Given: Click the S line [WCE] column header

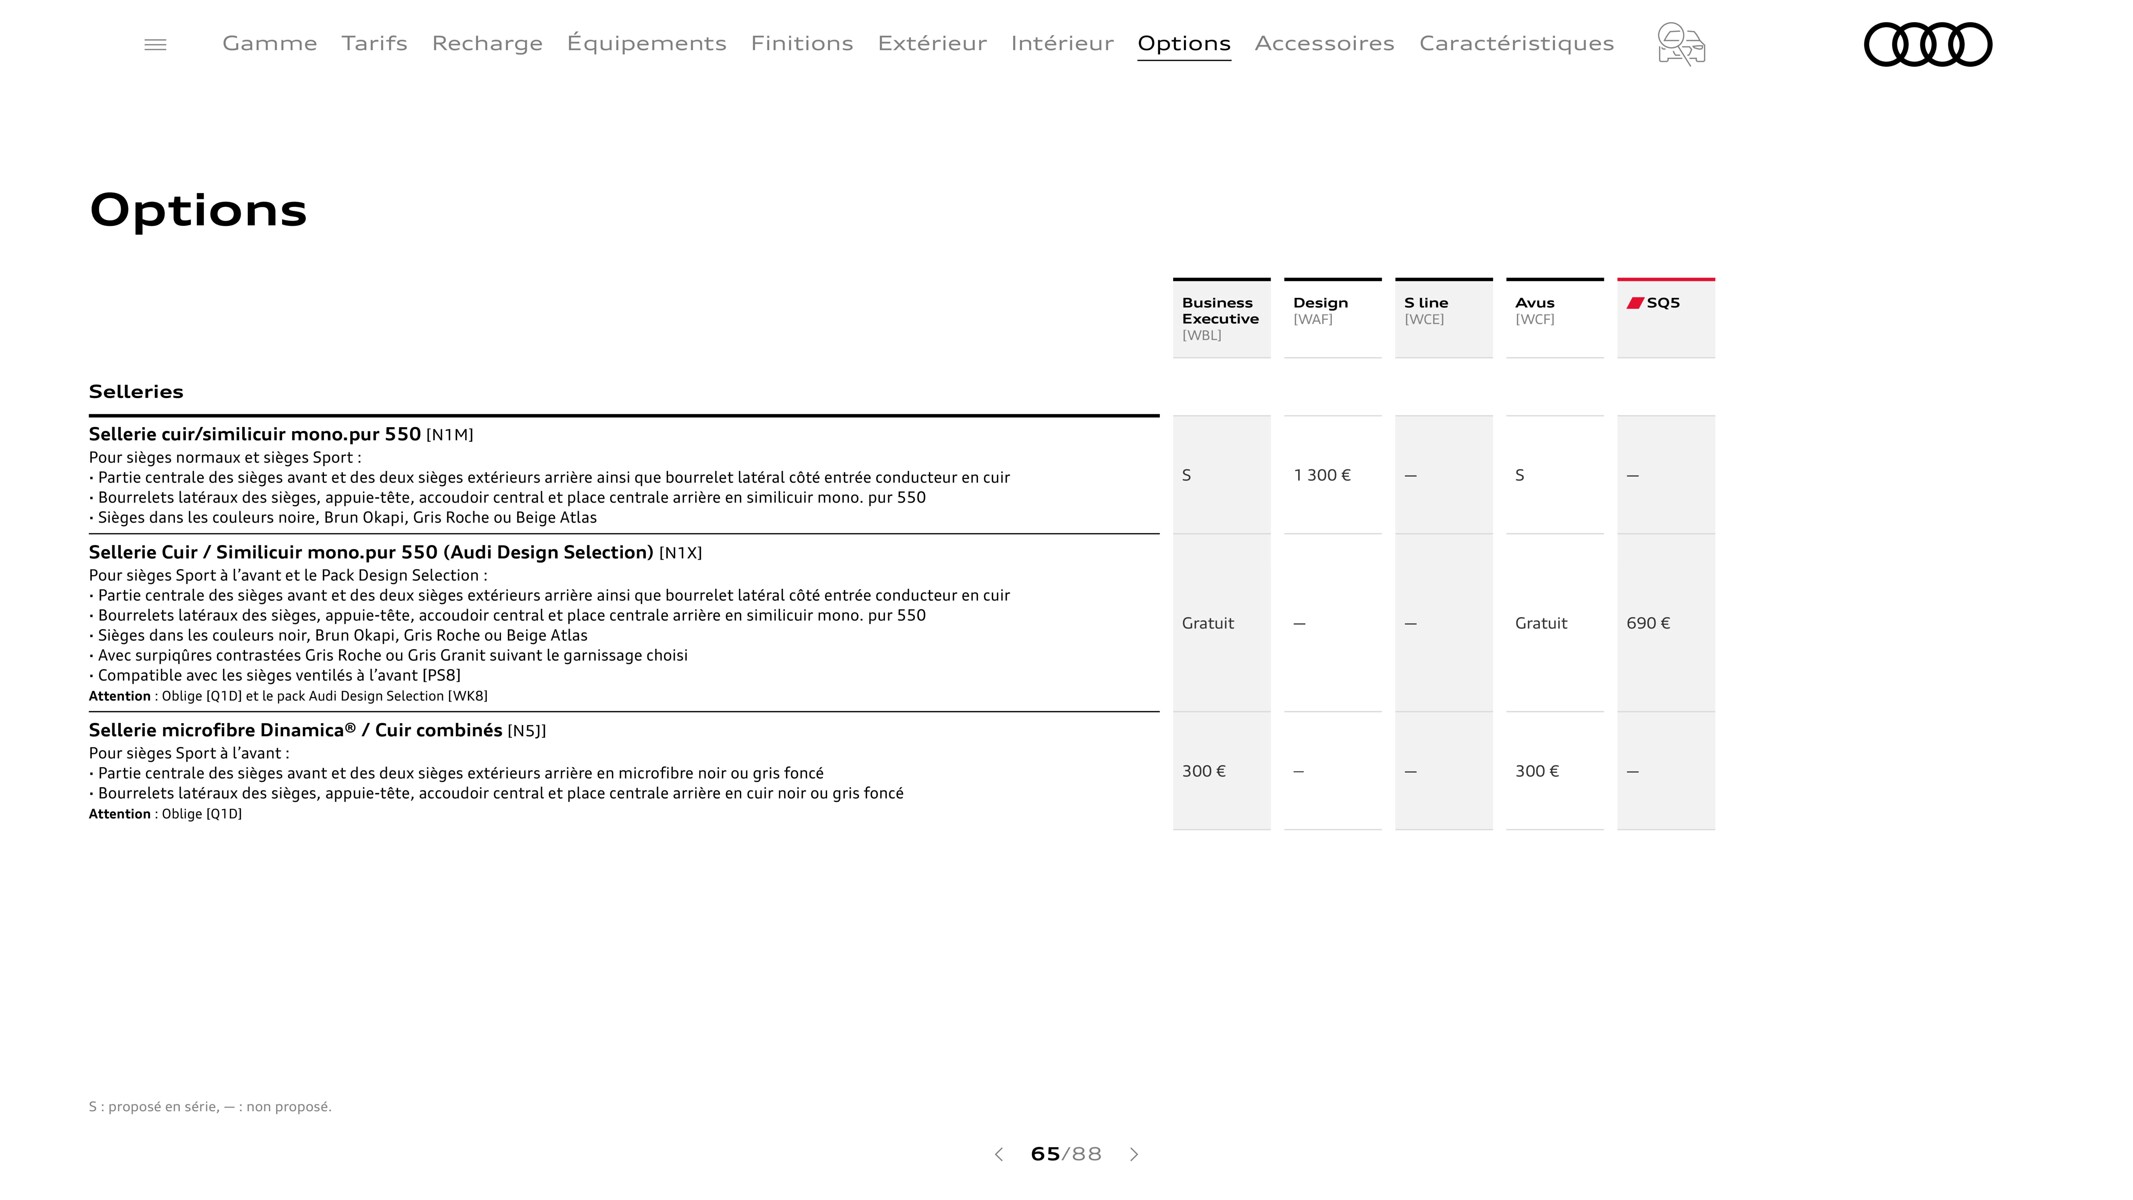Looking at the screenshot, I should tap(1443, 318).
